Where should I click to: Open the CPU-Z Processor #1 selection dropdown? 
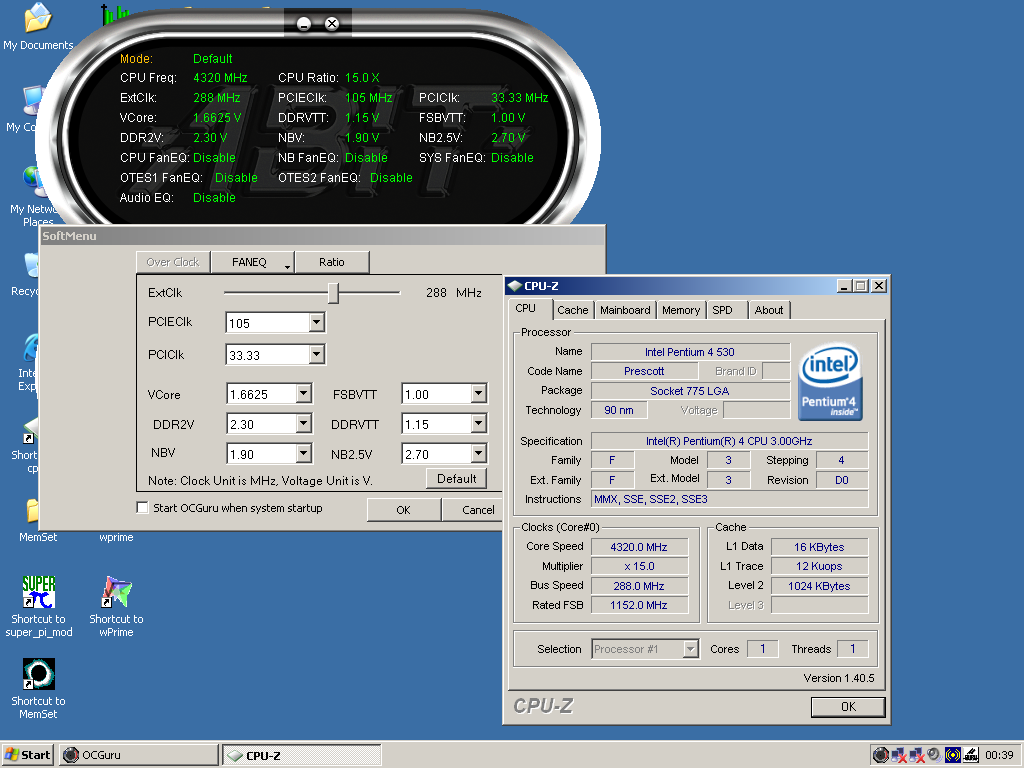690,648
